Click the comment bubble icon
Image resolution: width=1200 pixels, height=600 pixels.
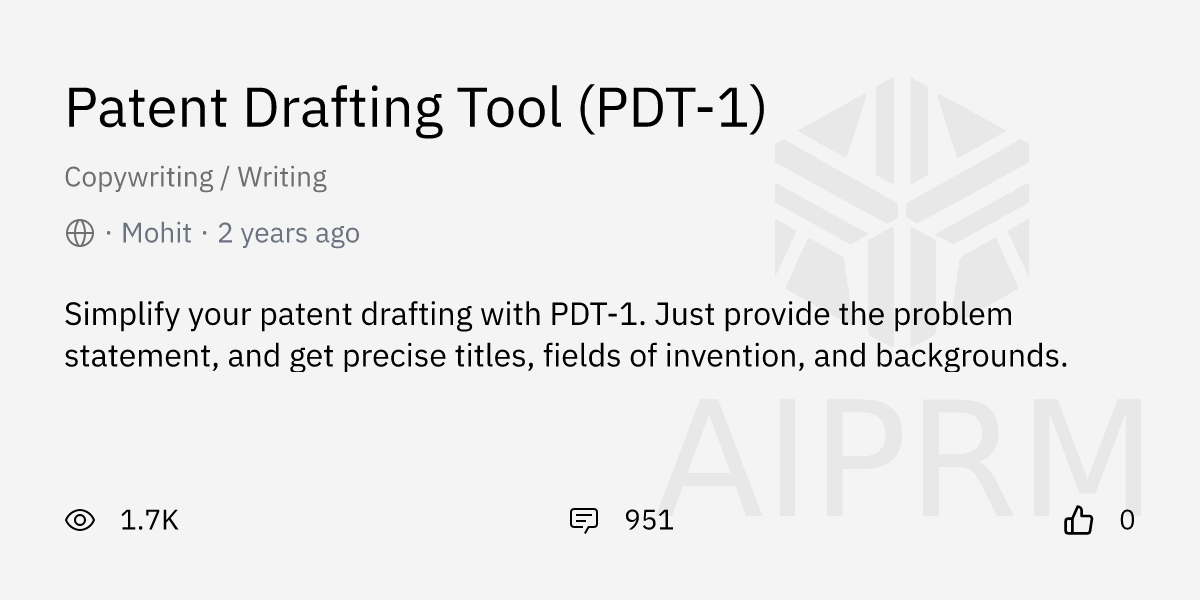click(x=583, y=520)
